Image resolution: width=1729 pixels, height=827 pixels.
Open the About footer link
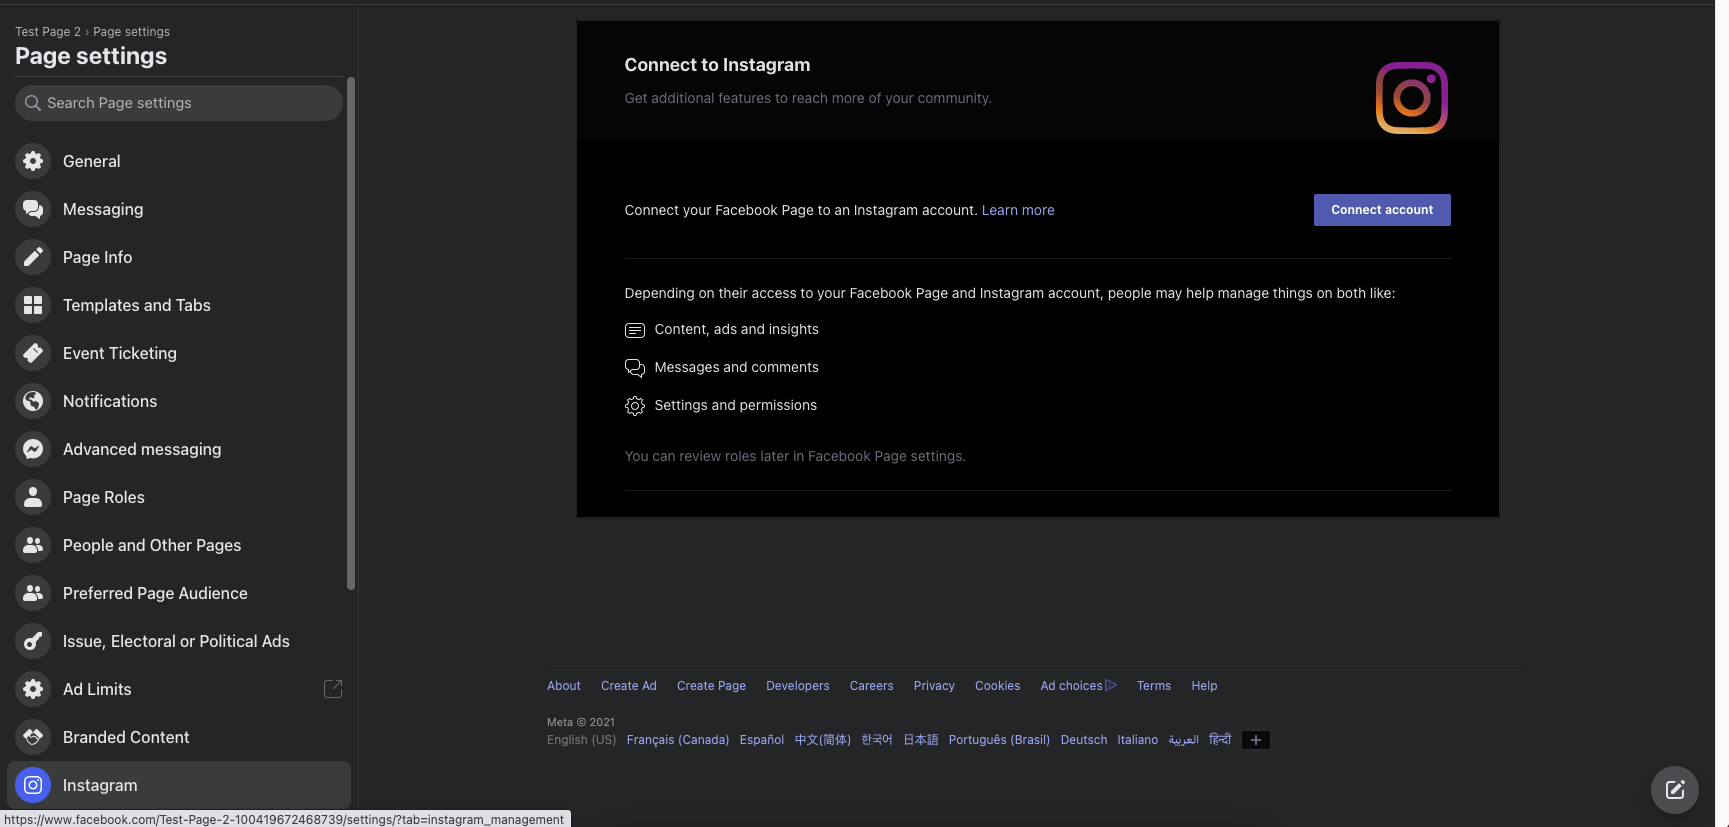[564, 686]
